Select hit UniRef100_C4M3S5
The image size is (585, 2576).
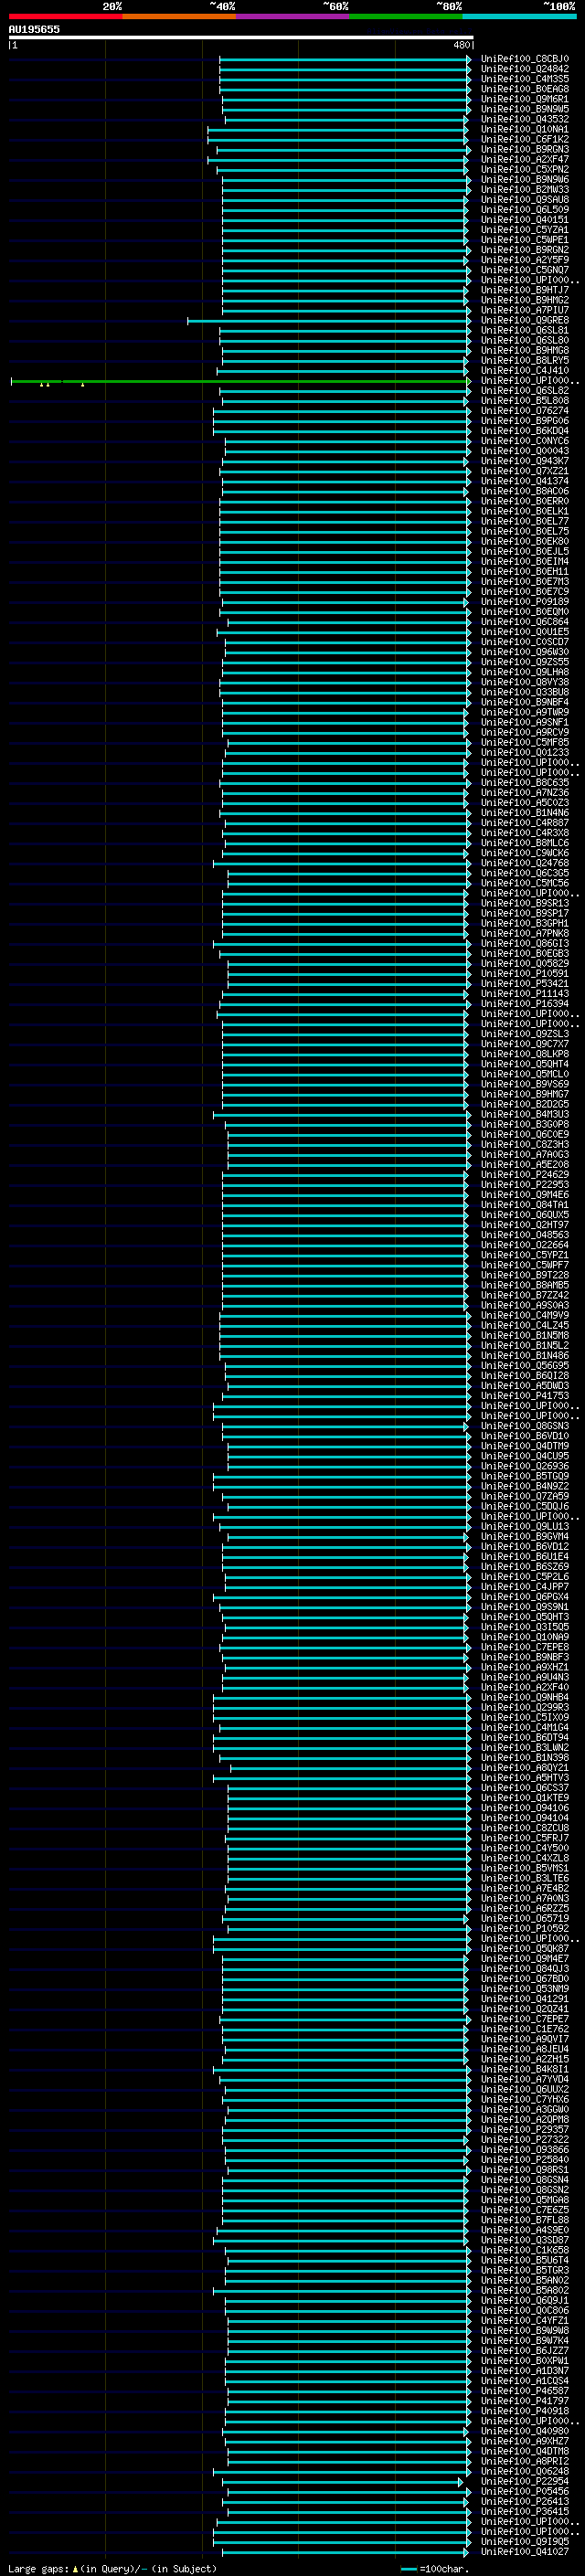click(x=524, y=79)
